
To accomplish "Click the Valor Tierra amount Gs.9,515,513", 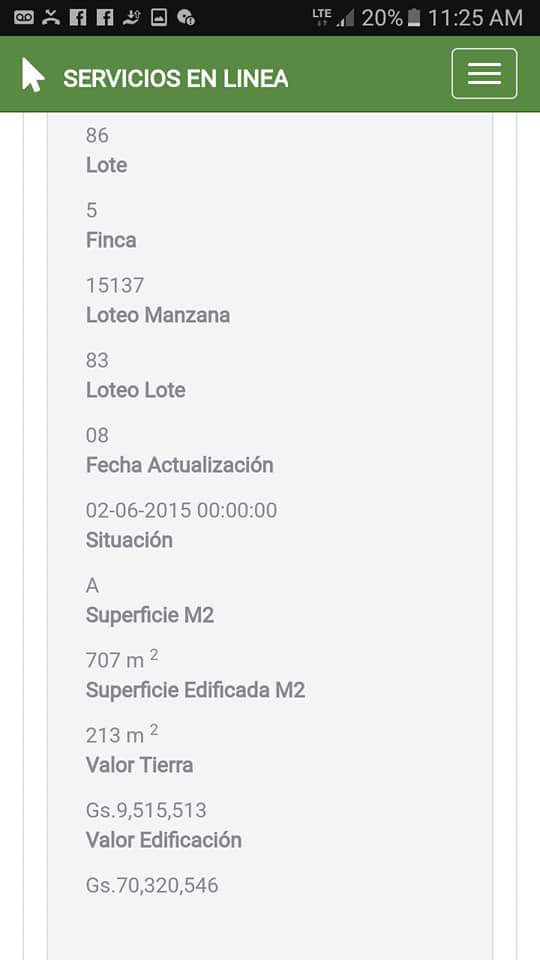I will pyautogui.click(x=146, y=811).
